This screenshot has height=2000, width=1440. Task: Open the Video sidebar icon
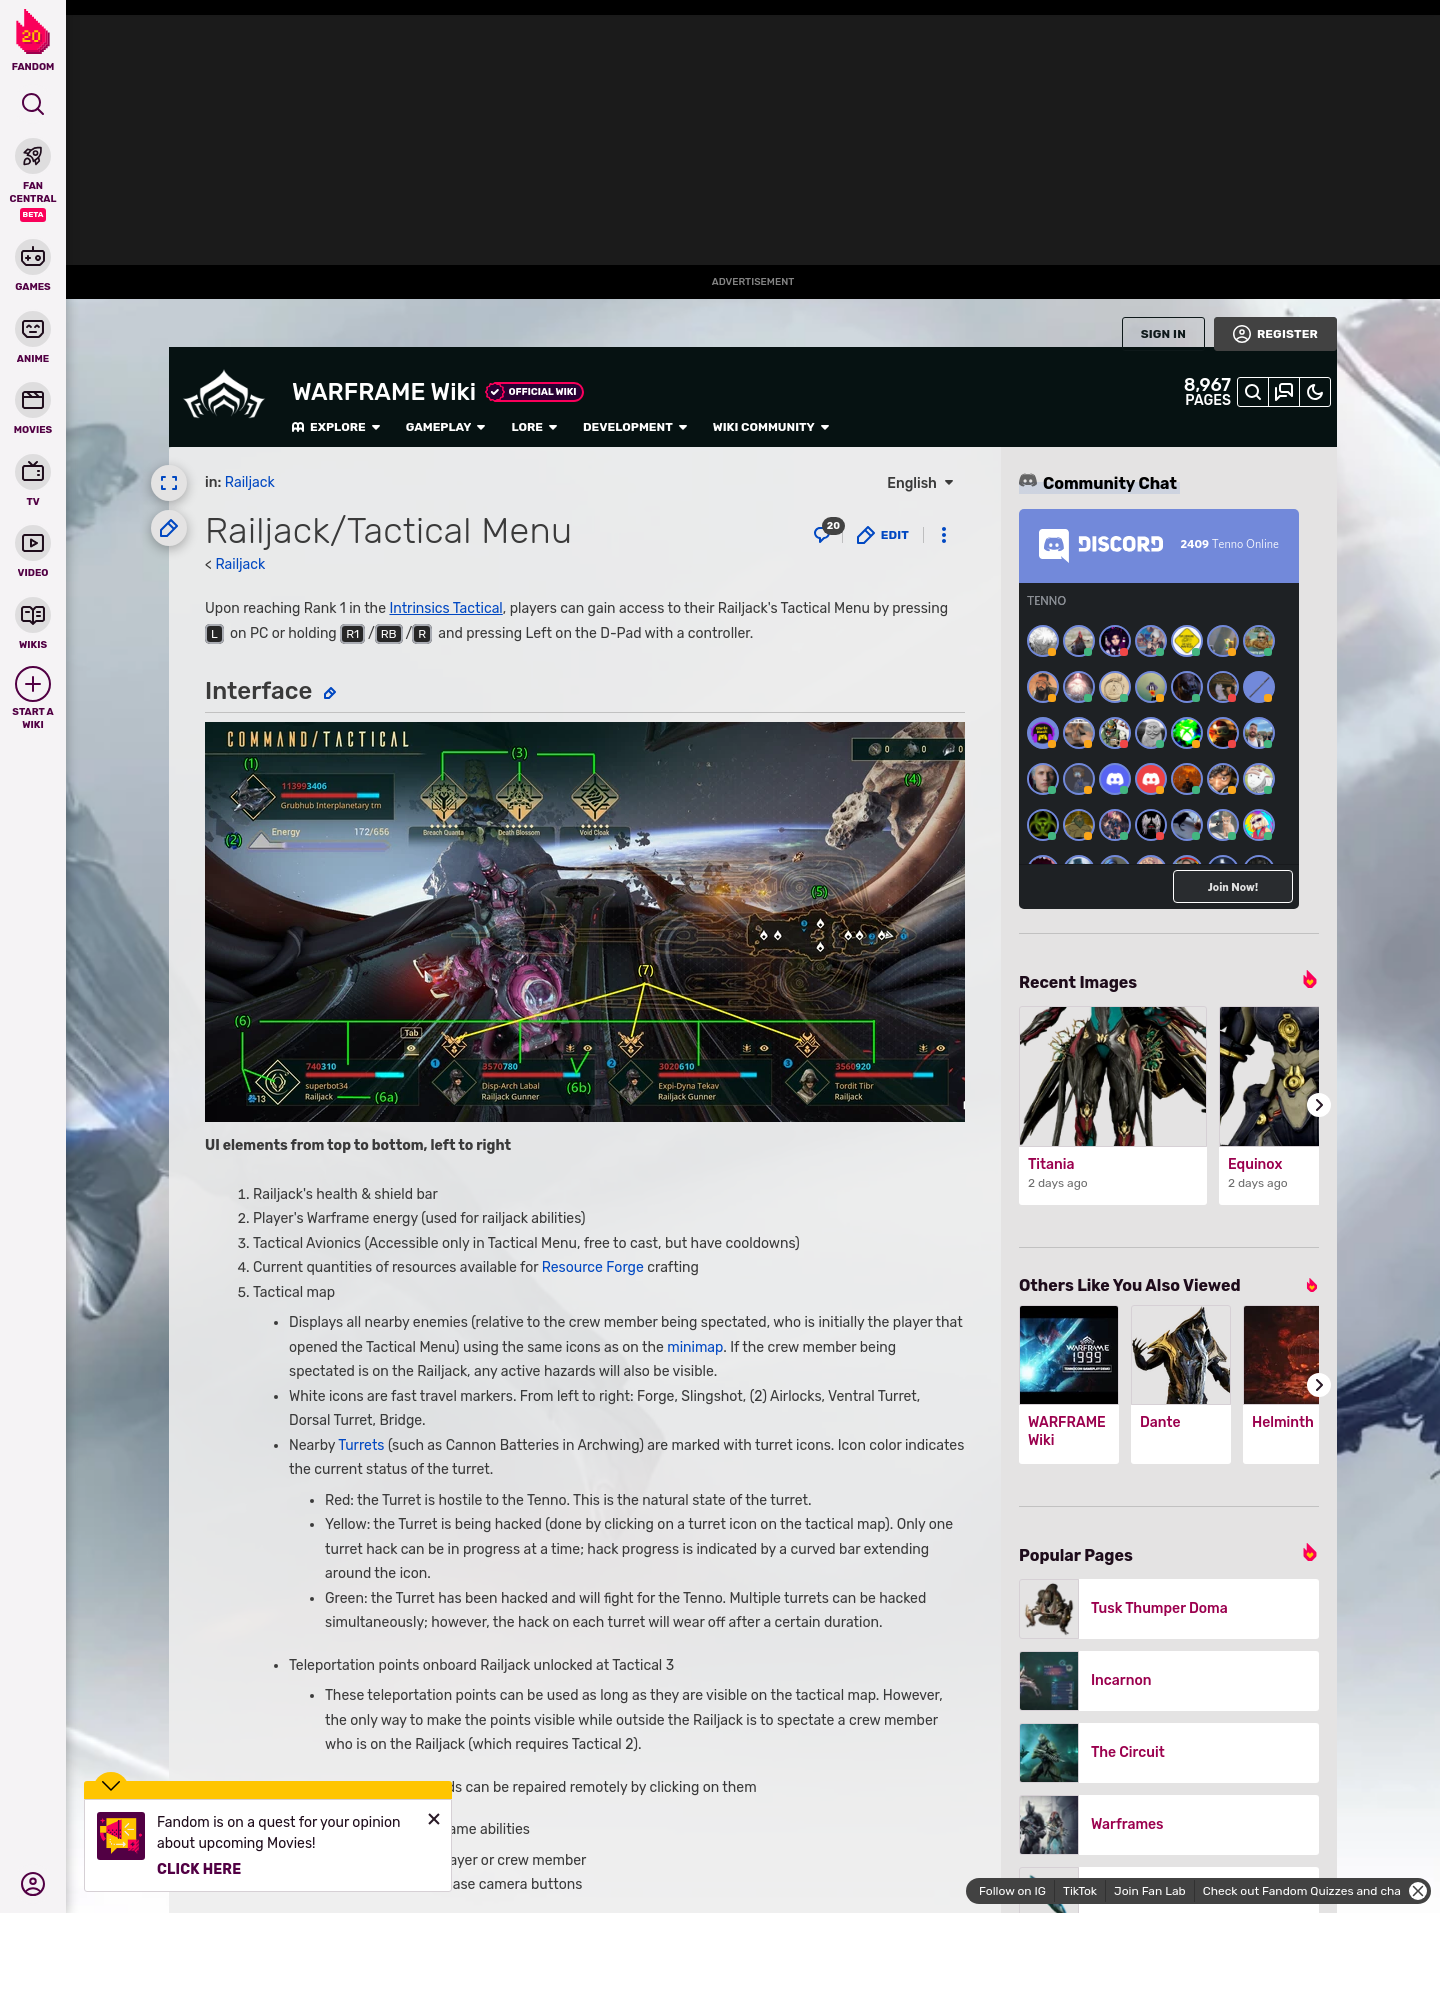[33, 543]
